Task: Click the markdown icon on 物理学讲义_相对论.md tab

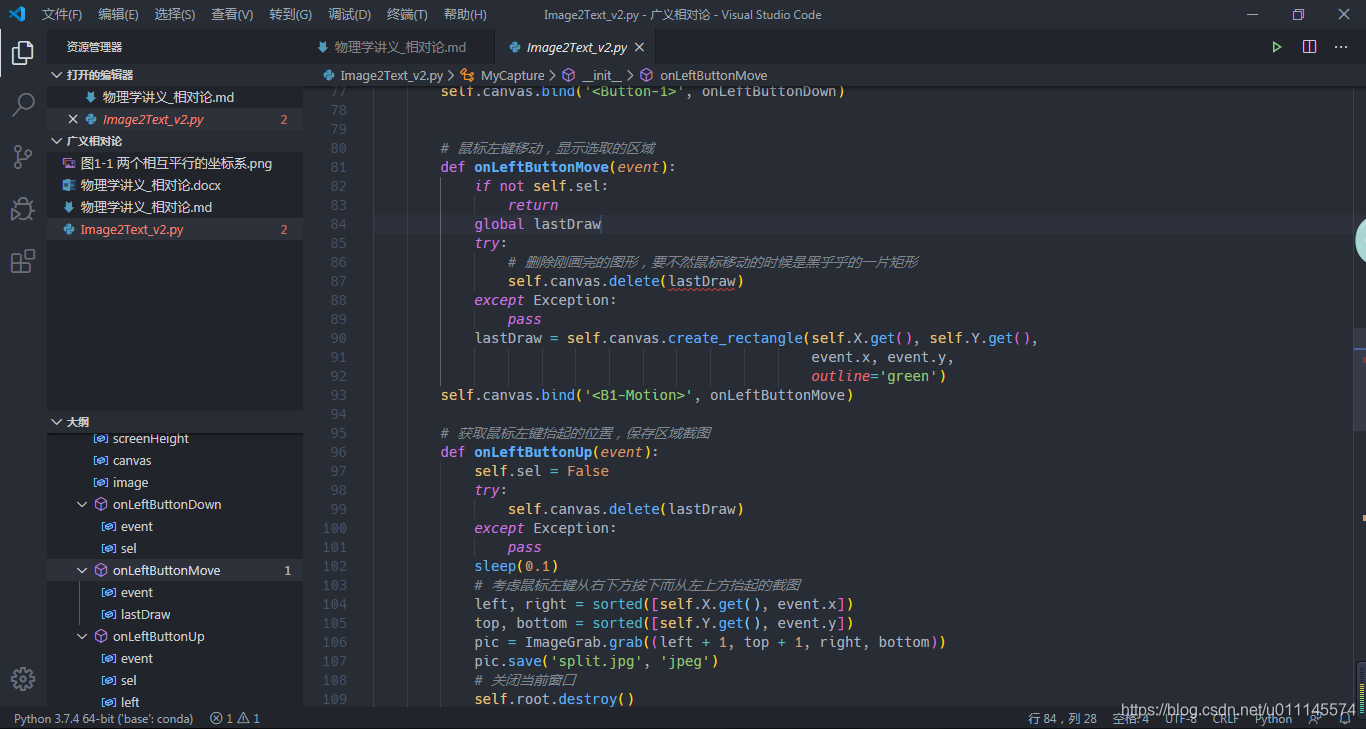Action: [x=322, y=47]
